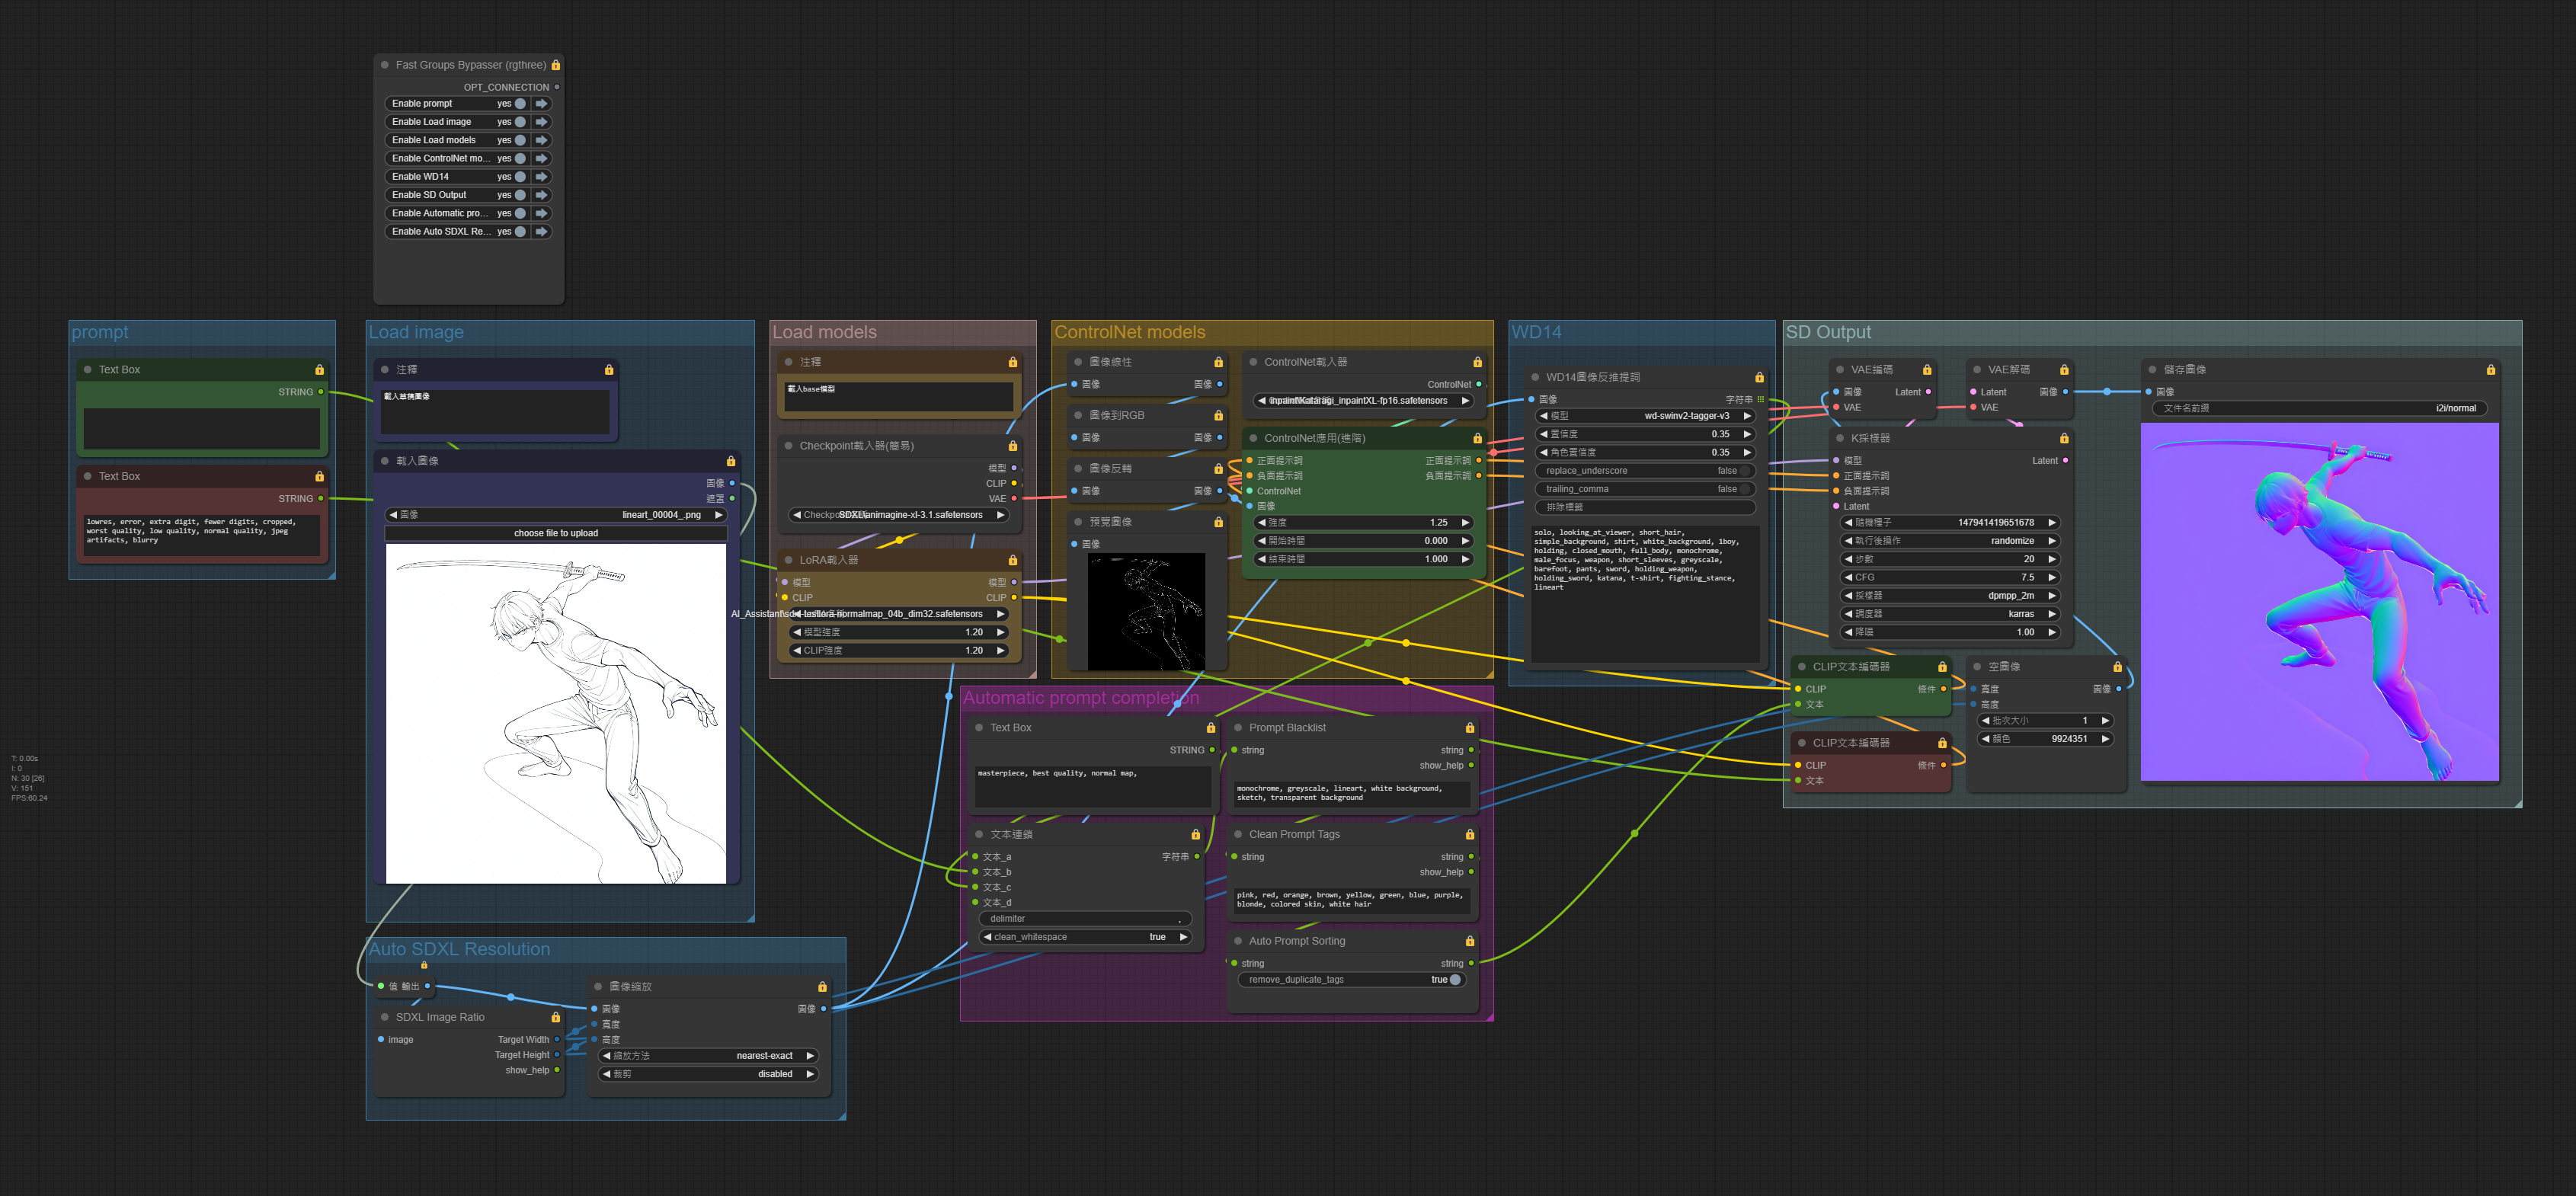Click the lock icon on SDXL Image Ratio node
The width and height of the screenshot is (2576, 1196).
click(556, 1017)
